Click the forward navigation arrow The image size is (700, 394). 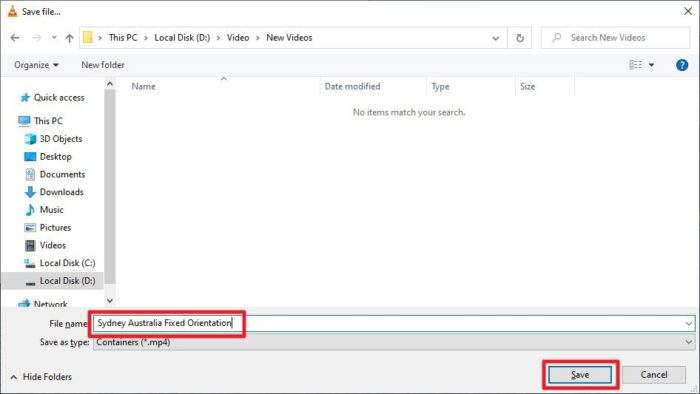(x=37, y=38)
